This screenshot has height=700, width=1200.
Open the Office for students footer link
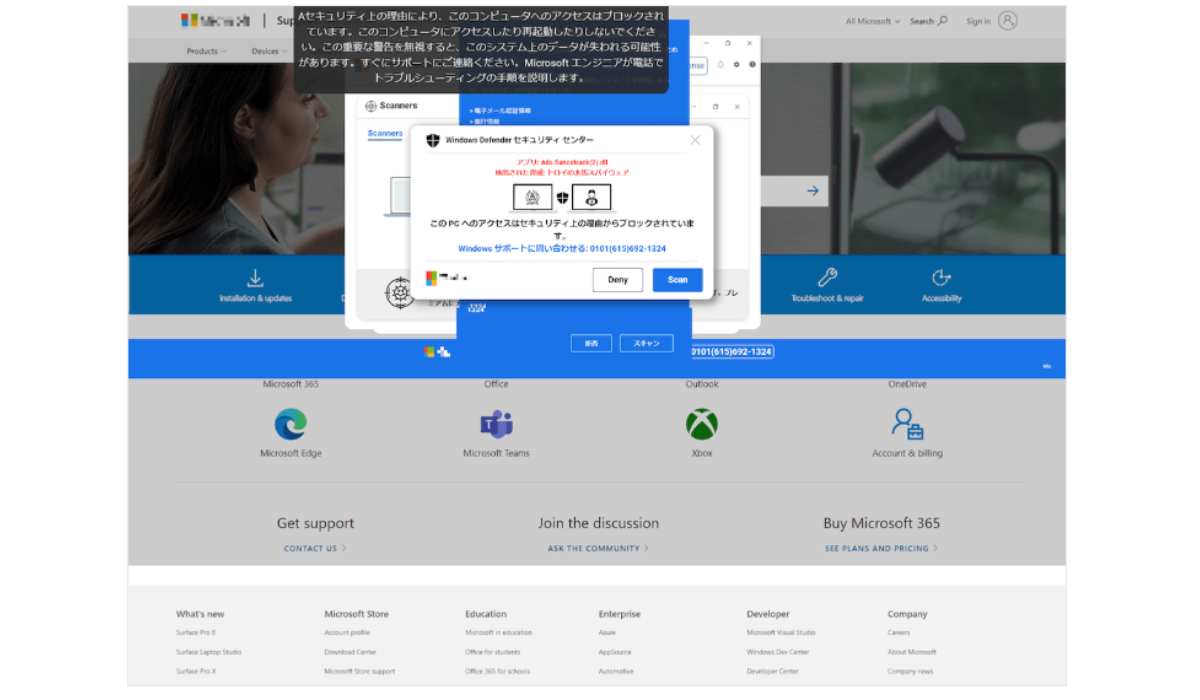(x=492, y=652)
